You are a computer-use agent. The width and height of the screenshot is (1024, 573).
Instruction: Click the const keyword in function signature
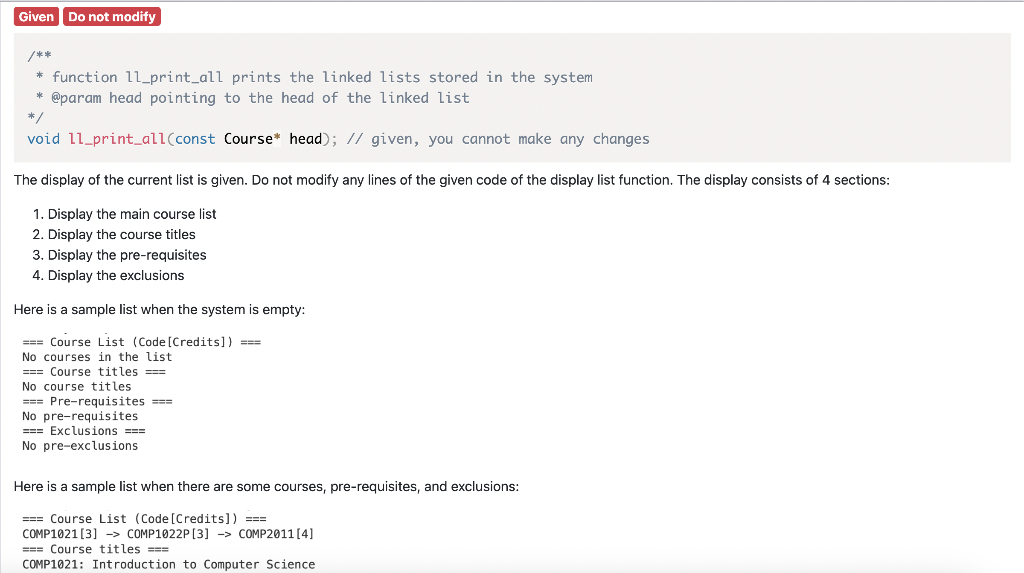tap(195, 139)
